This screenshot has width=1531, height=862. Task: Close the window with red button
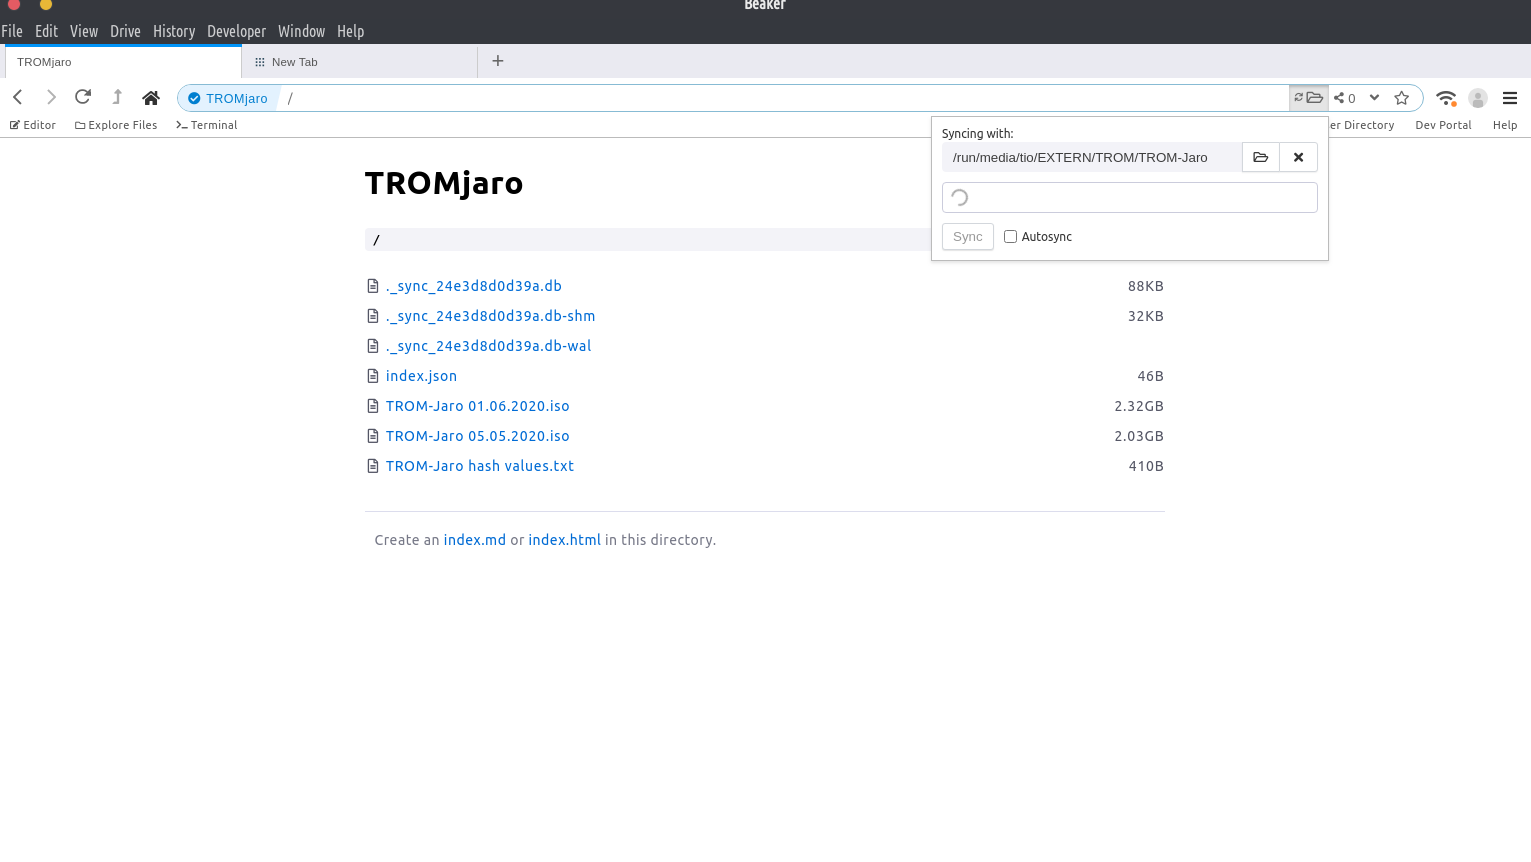[x=14, y=4]
